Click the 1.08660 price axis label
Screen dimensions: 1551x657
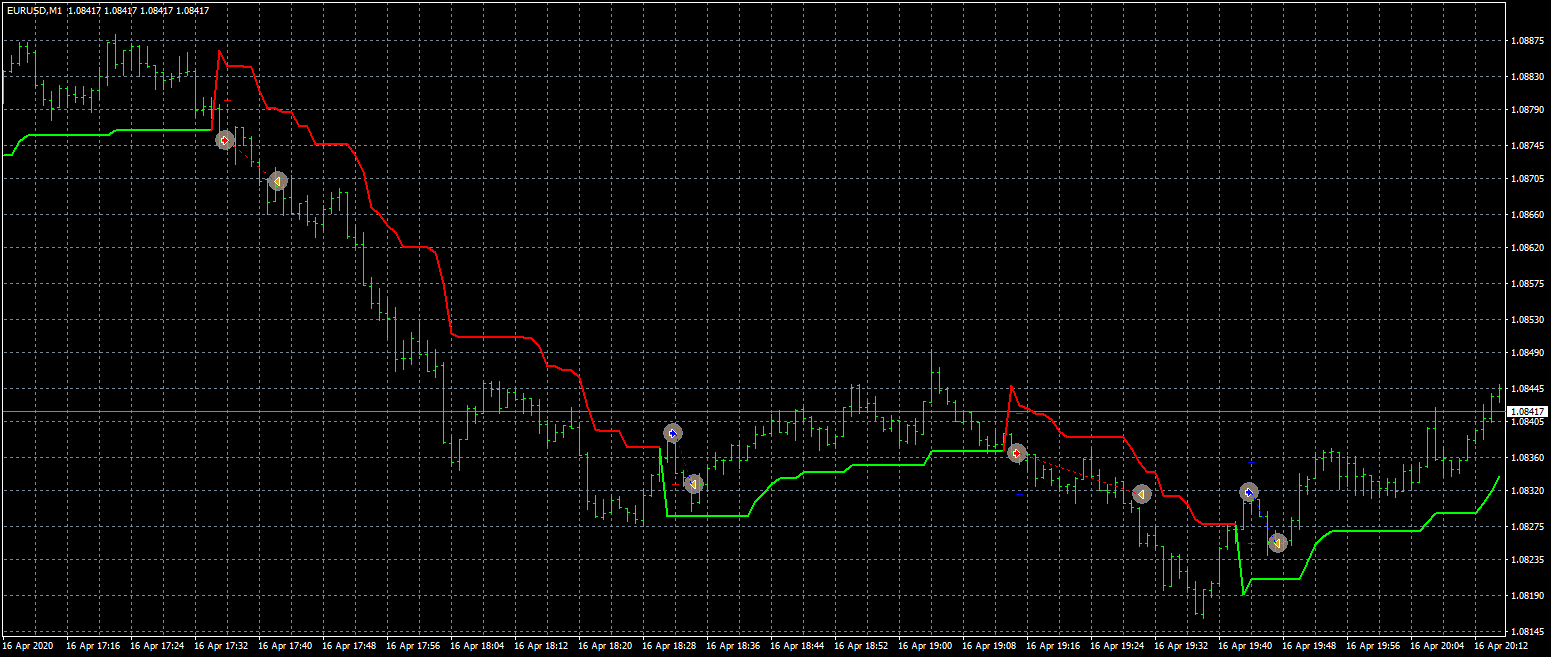[1529, 214]
